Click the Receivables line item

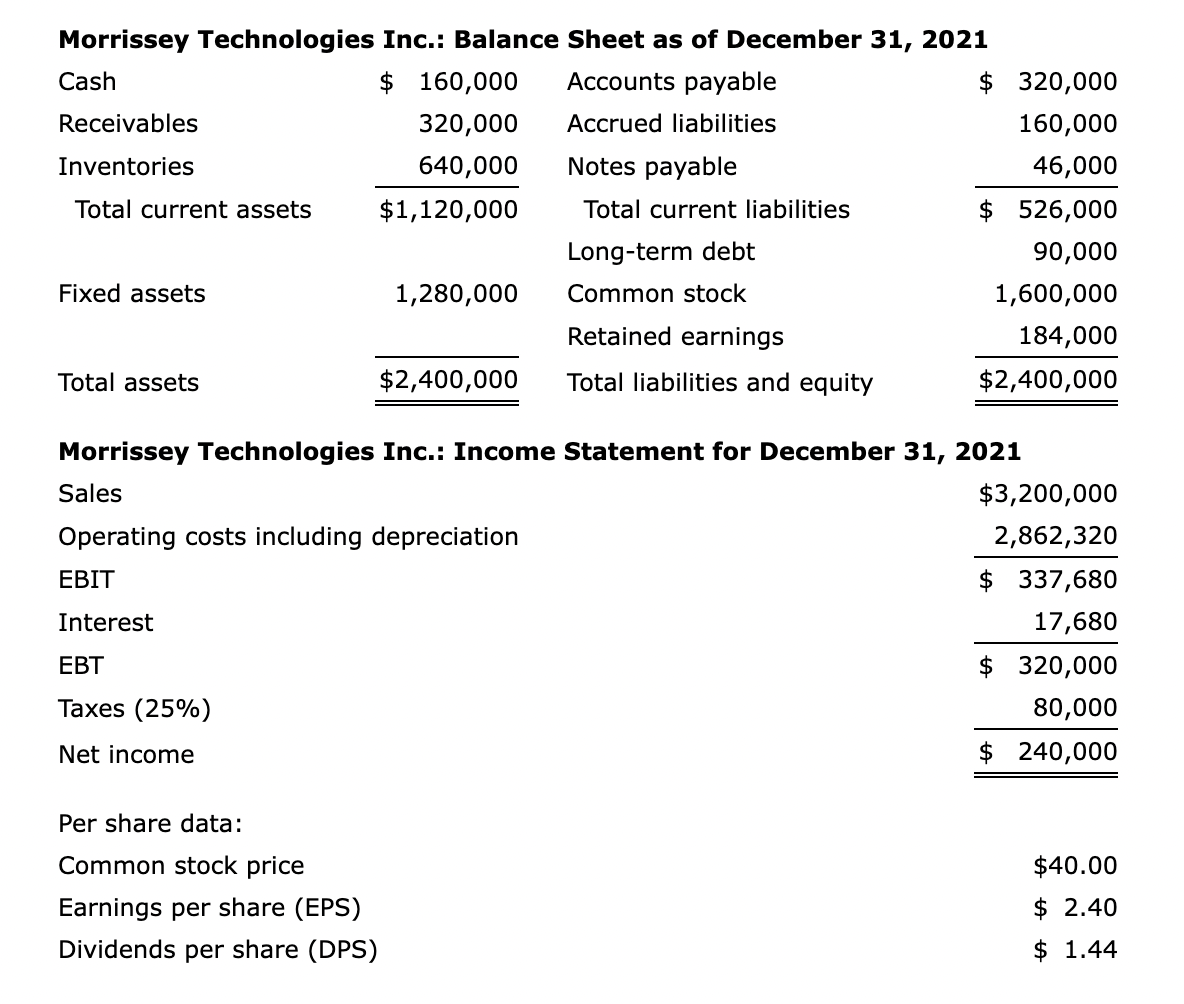[127, 124]
